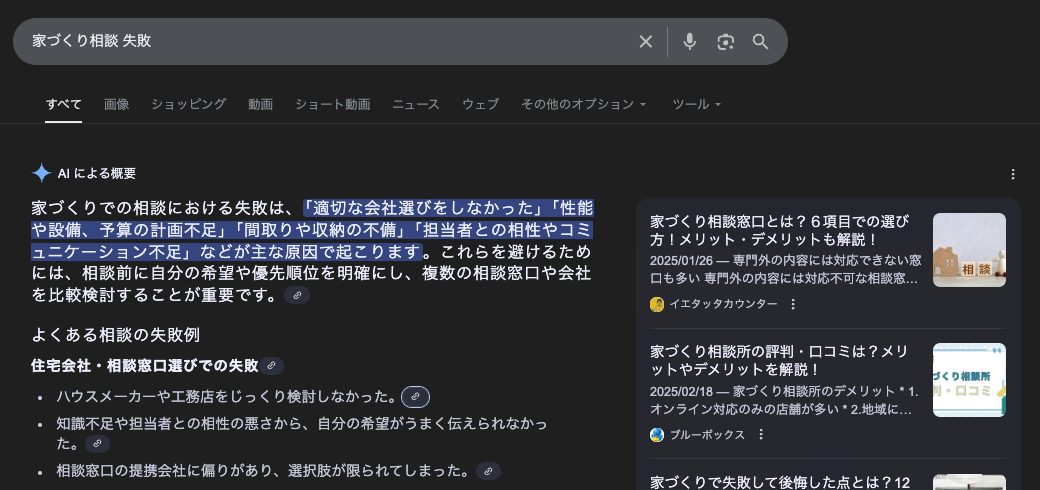The height and width of the screenshot is (490, 1040).
Task: Open the highlighted link icon after じっくり検討しなかった。
Action: pyautogui.click(x=415, y=397)
